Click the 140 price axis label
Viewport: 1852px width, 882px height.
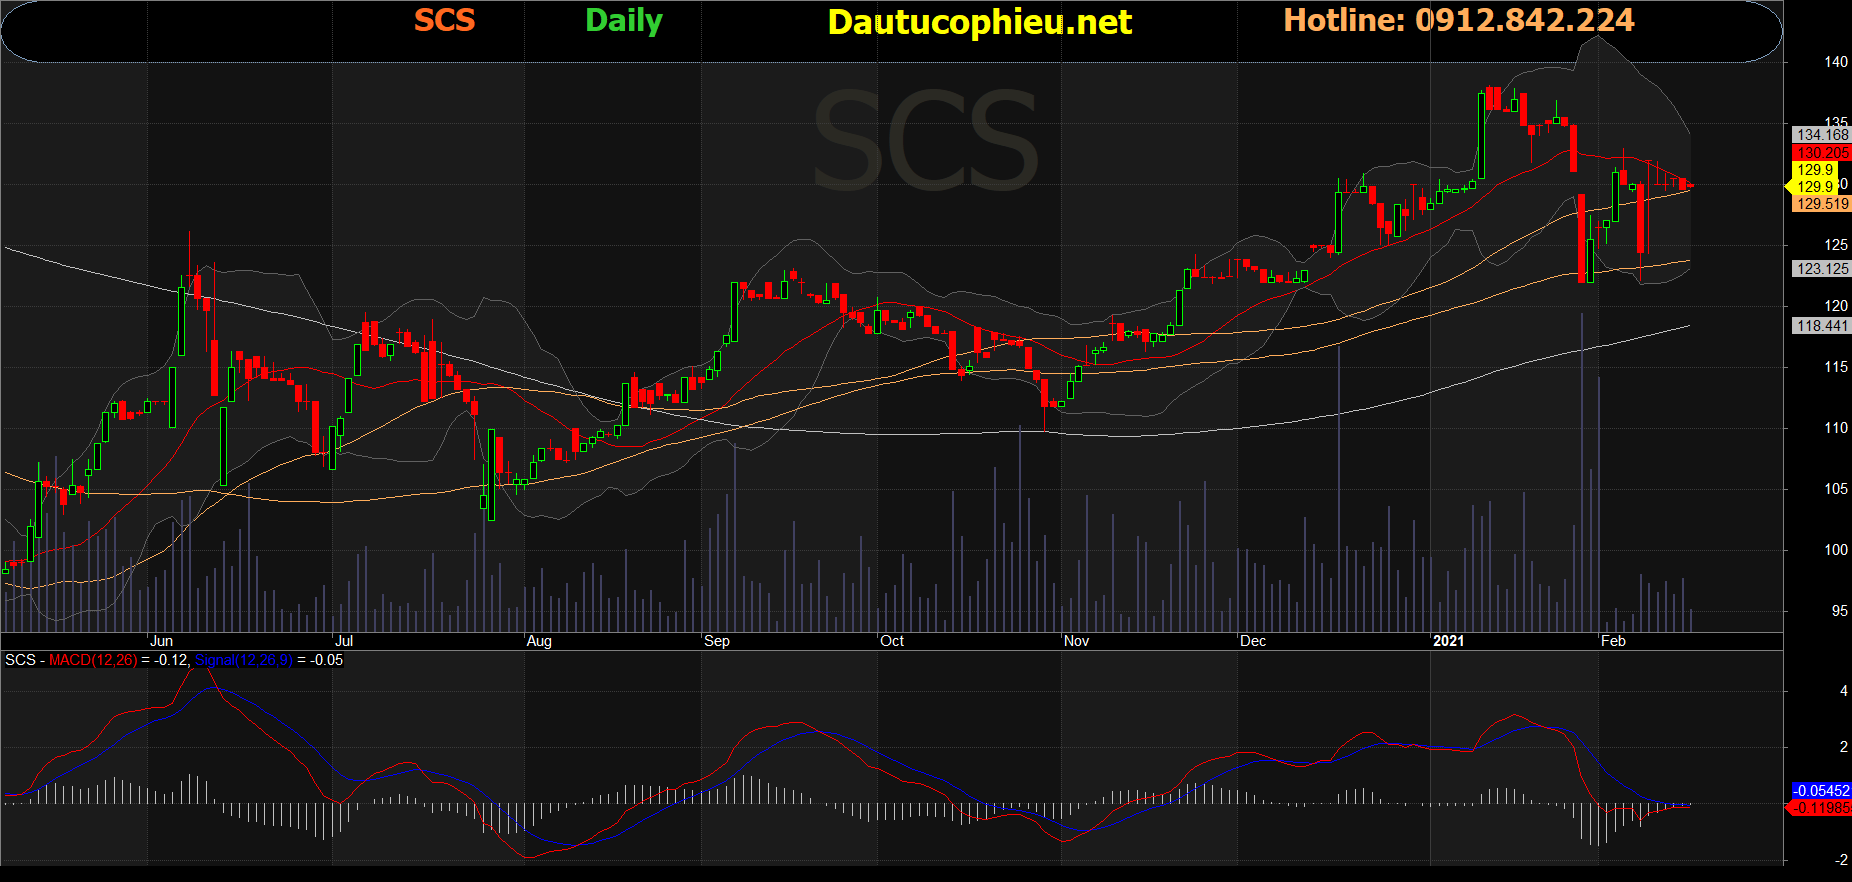coord(1836,62)
